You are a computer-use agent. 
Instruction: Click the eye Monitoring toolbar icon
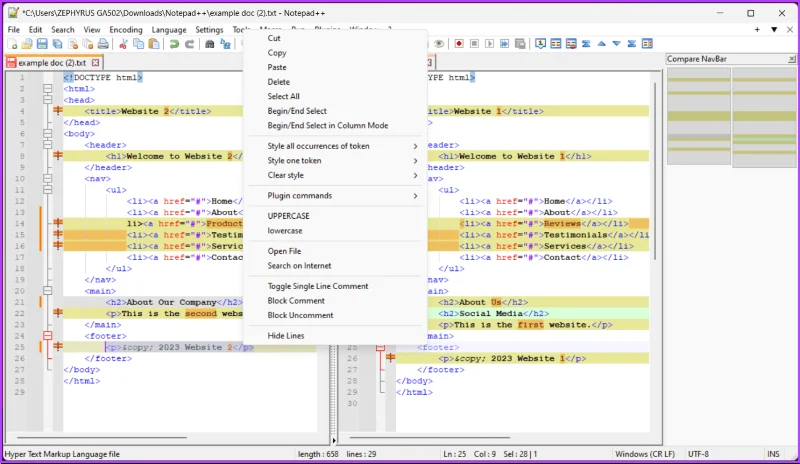tap(439, 44)
